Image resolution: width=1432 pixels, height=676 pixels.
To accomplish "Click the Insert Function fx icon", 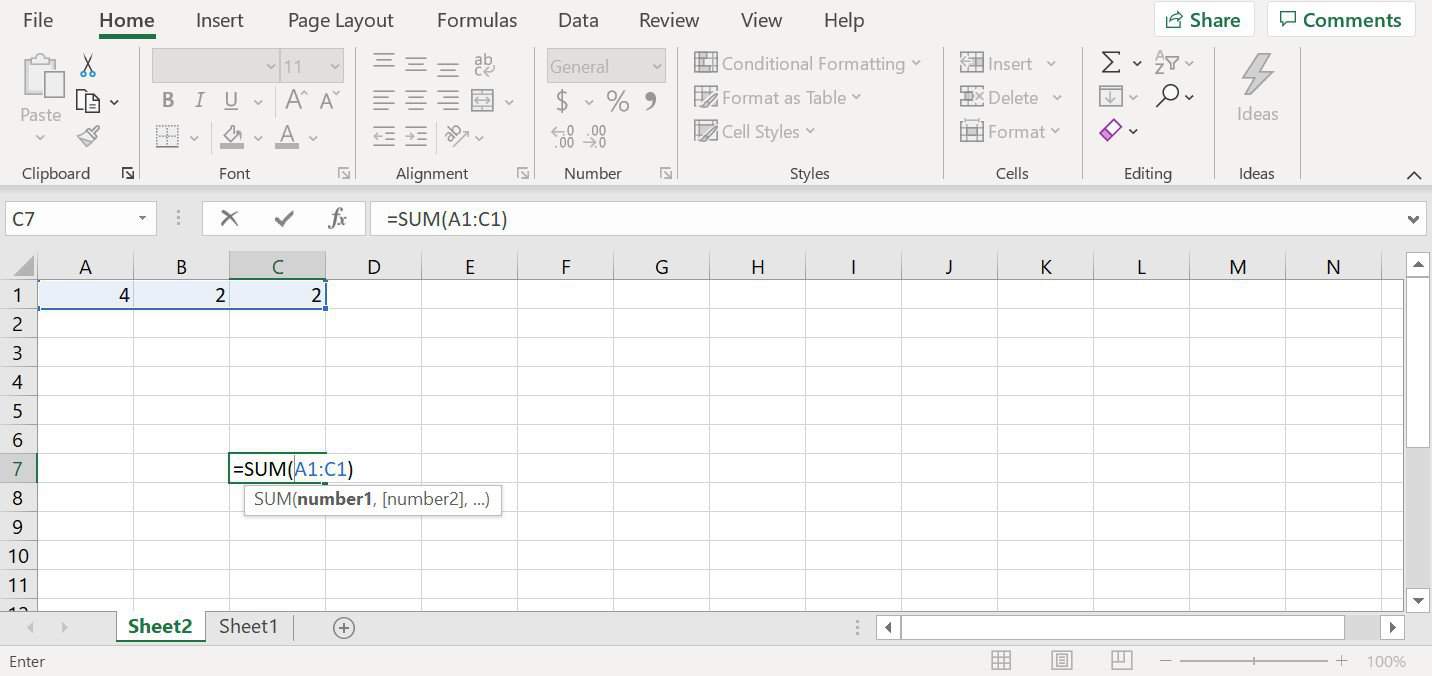I will 337,218.
